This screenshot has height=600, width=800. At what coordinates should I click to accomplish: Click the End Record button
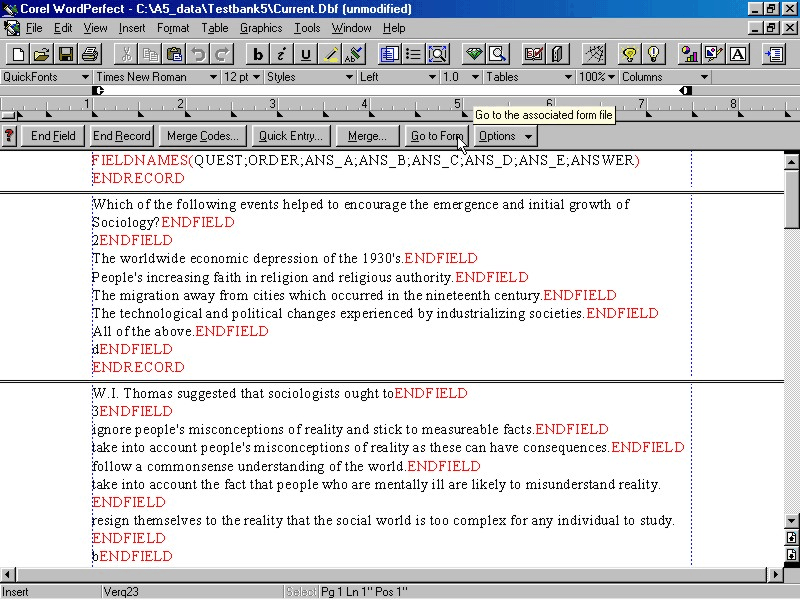[x=122, y=136]
